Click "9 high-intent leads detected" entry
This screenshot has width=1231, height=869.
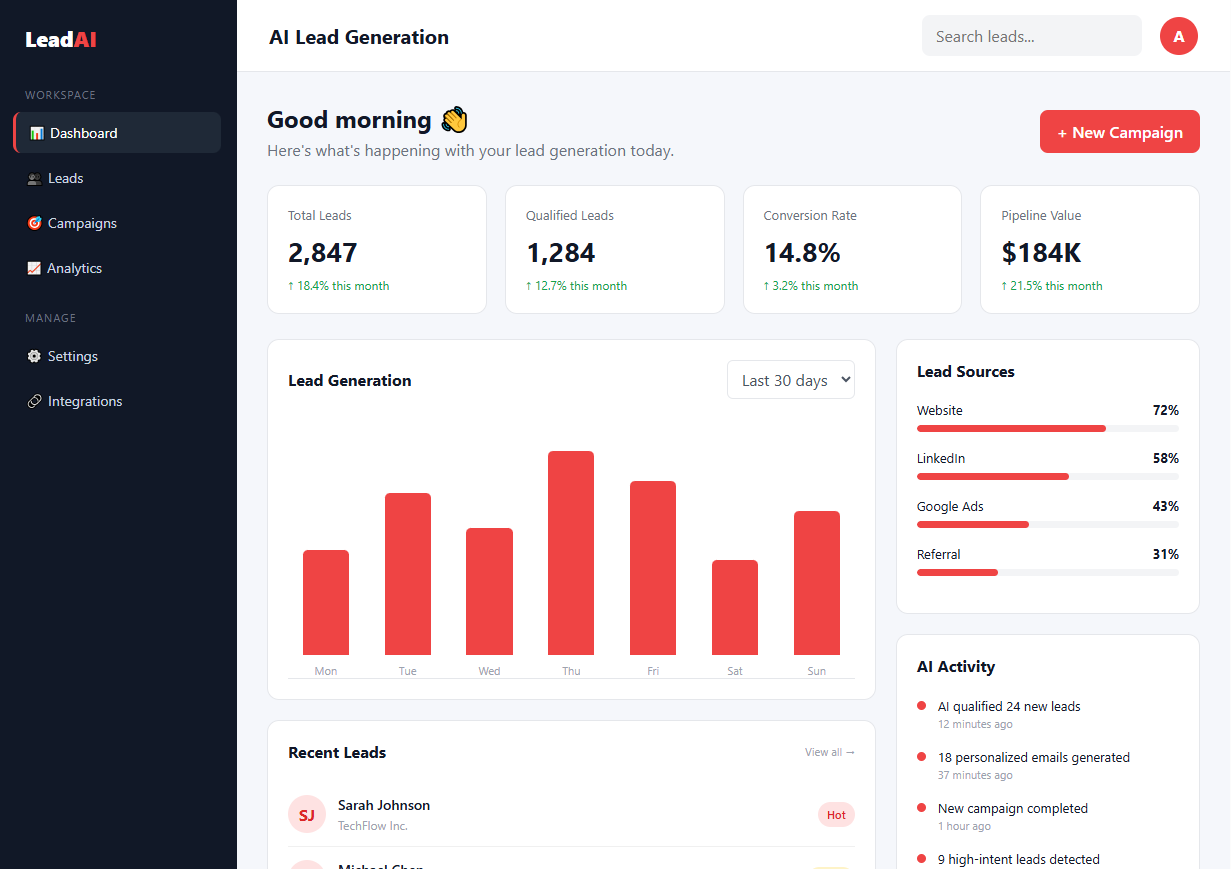coord(1019,859)
